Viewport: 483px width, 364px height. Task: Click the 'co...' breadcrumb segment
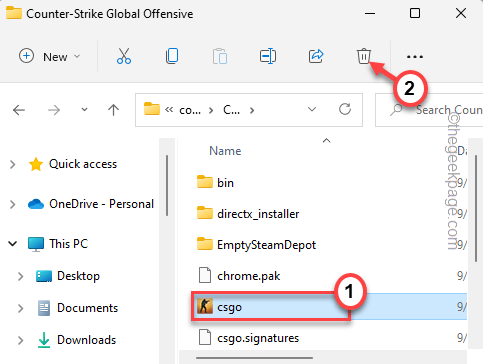(x=190, y=110)
